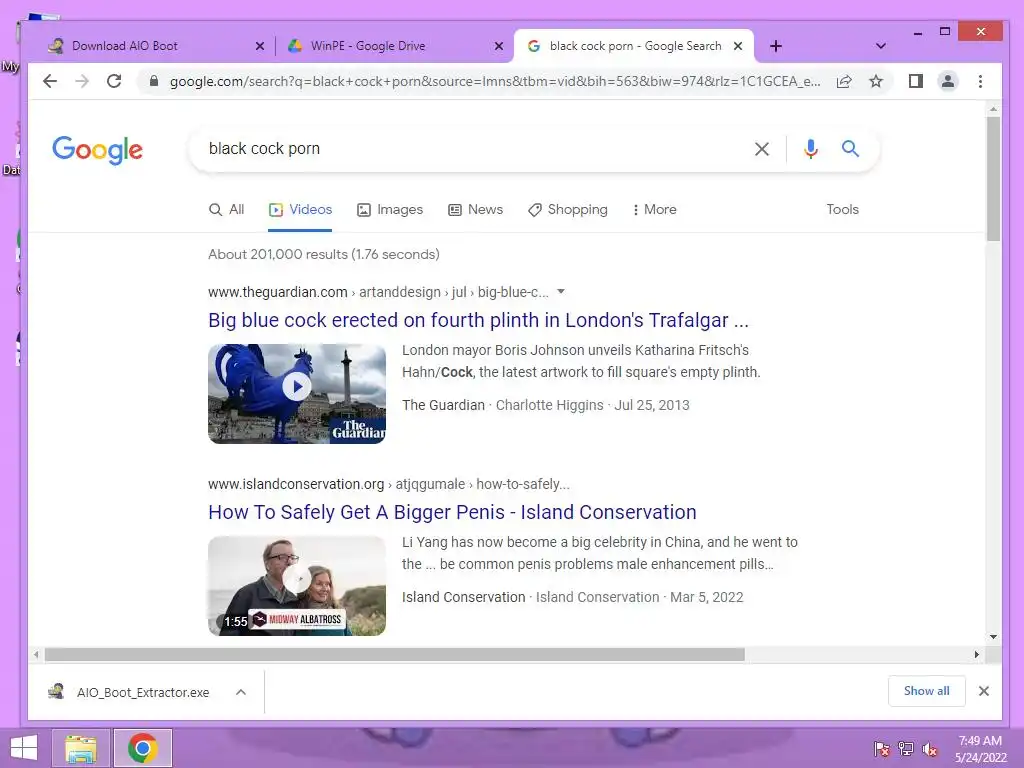This screenshot has width=1024, height=768.
Task: Submit search with magnifier icon
Action: click(850, 149)
